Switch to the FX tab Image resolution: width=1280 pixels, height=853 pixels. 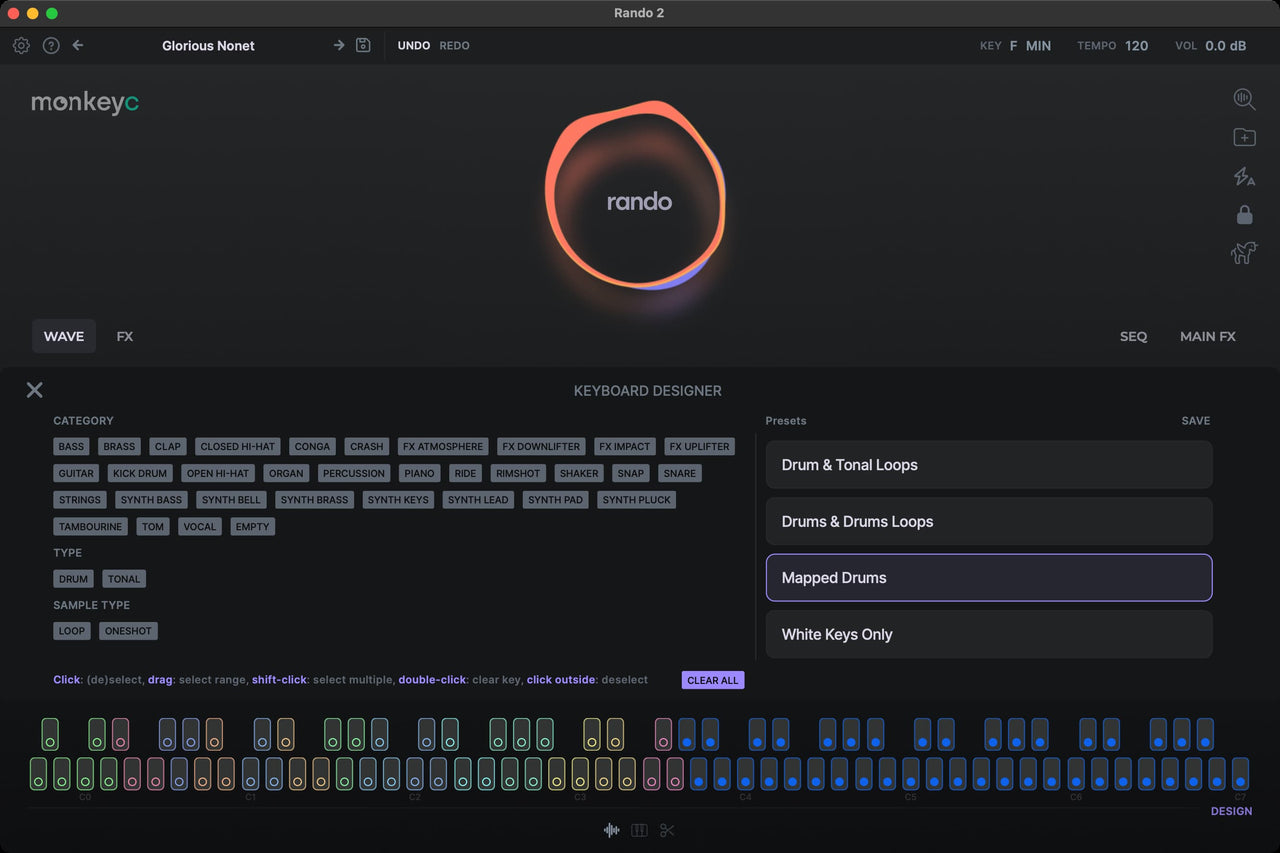coord(124,336)
